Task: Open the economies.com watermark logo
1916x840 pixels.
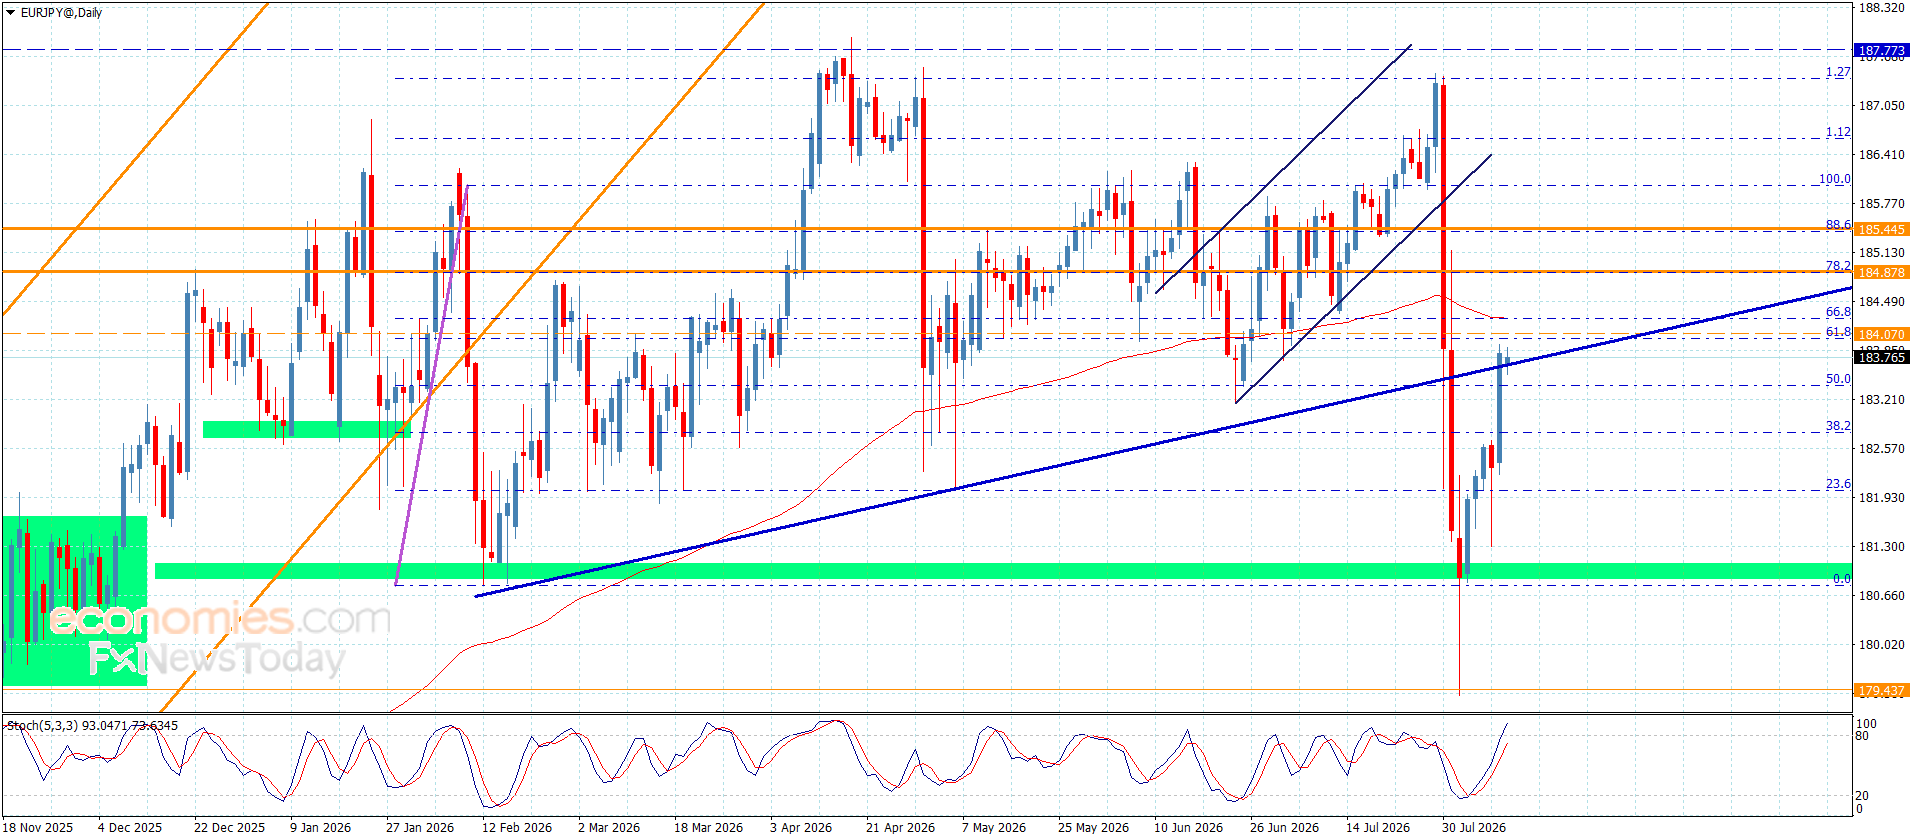Action: click(x=220, y=619)
